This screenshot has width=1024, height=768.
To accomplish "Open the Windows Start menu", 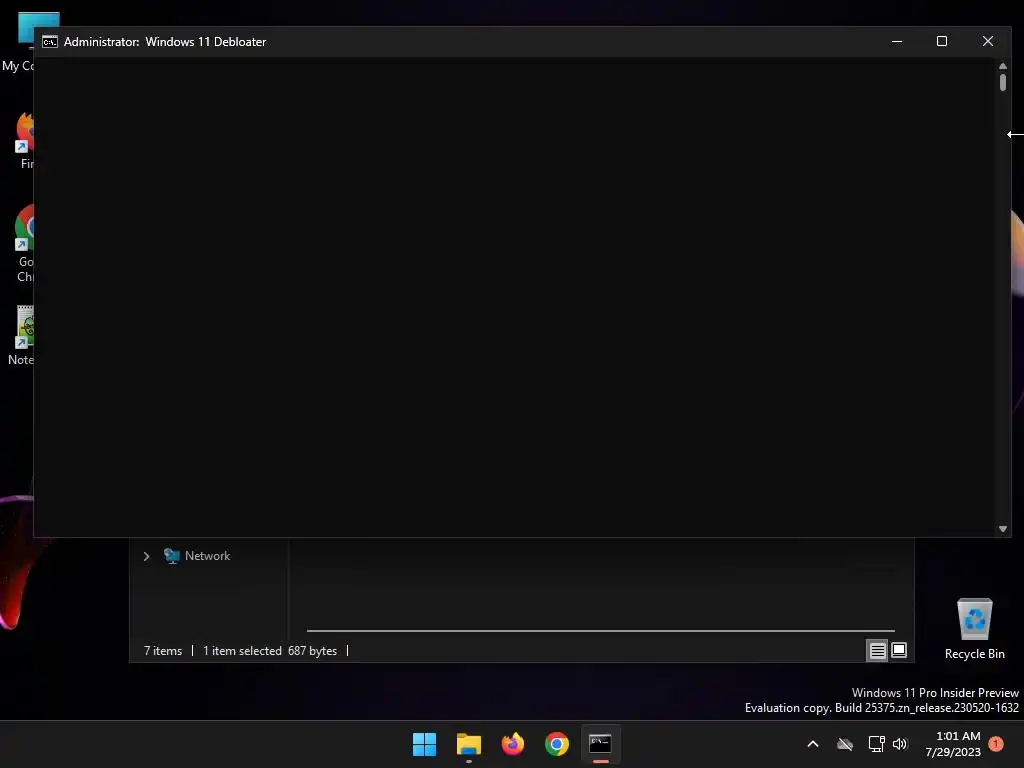I will 424,744.
